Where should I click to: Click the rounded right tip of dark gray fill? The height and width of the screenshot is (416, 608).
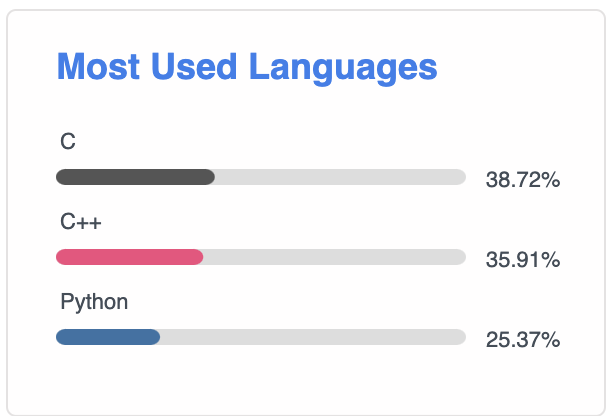coord(211,177)
